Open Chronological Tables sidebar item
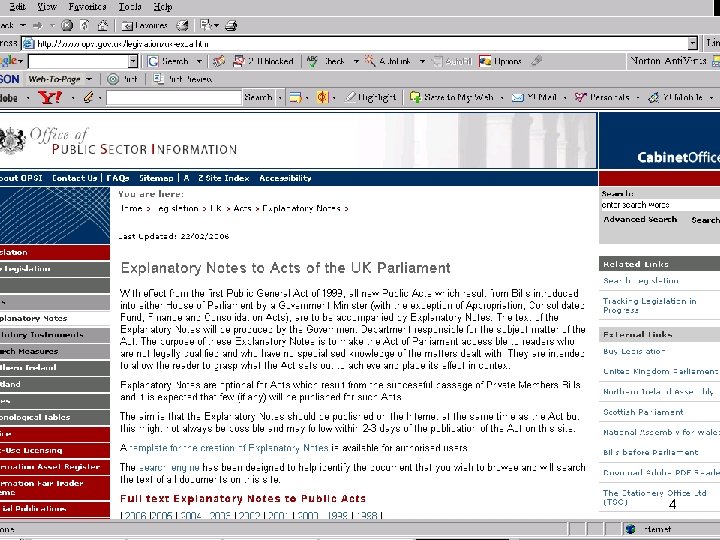The width and height of the screenshot is (720, 540). pyautogui.click(x=55, y=417)
